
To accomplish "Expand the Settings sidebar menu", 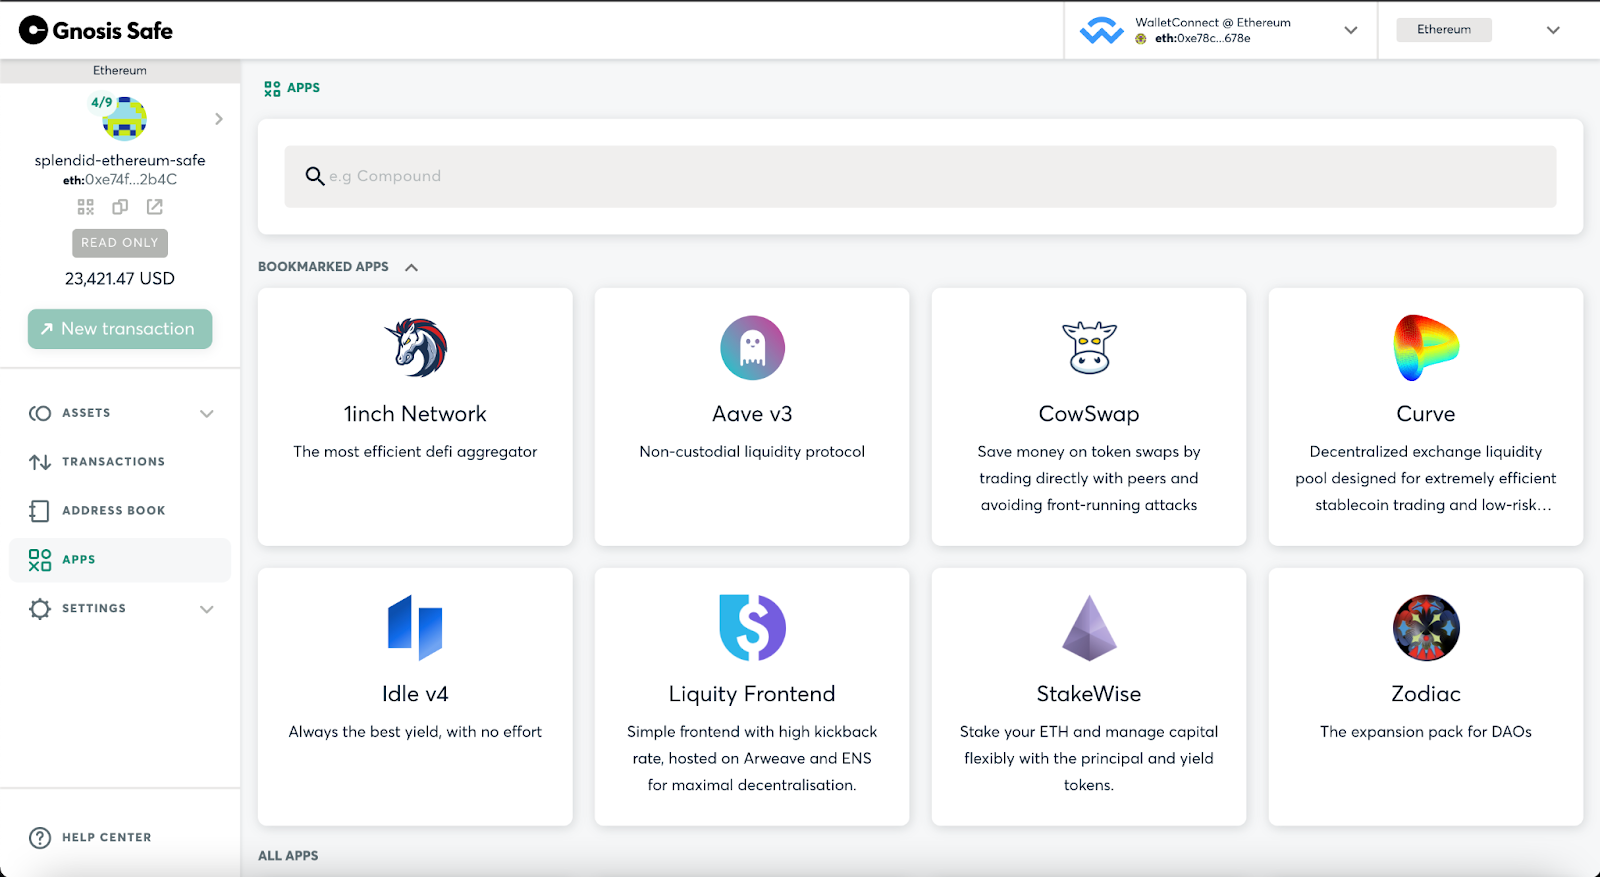I will point(206,609).
